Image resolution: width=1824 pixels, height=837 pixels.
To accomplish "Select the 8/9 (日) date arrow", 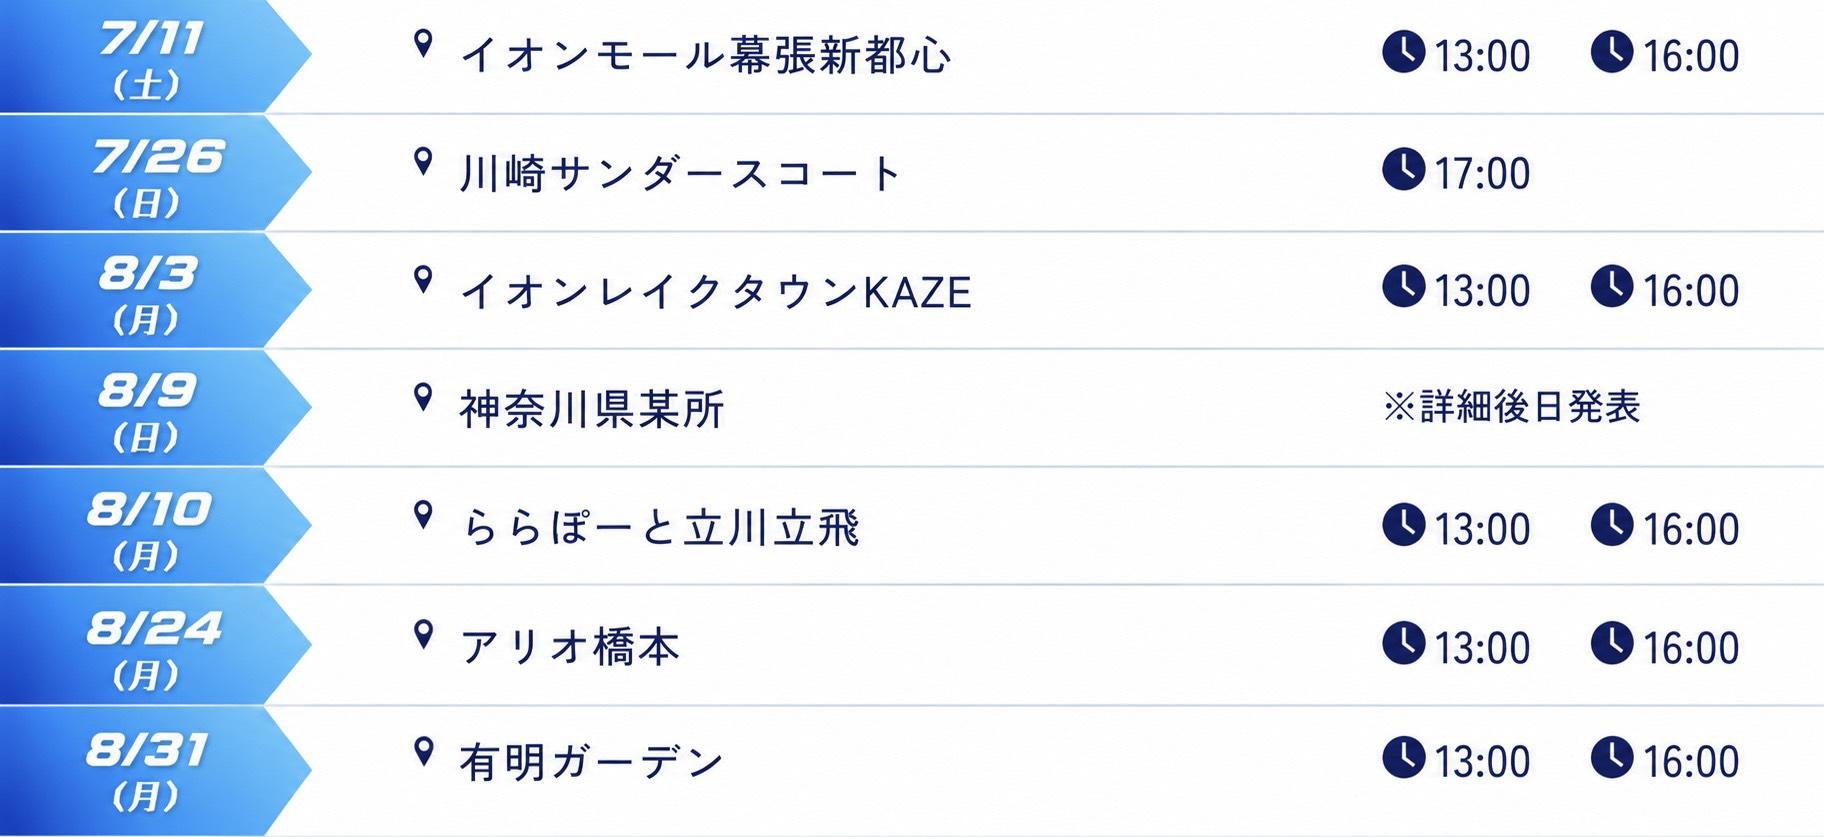I will [x=154, y=408].
